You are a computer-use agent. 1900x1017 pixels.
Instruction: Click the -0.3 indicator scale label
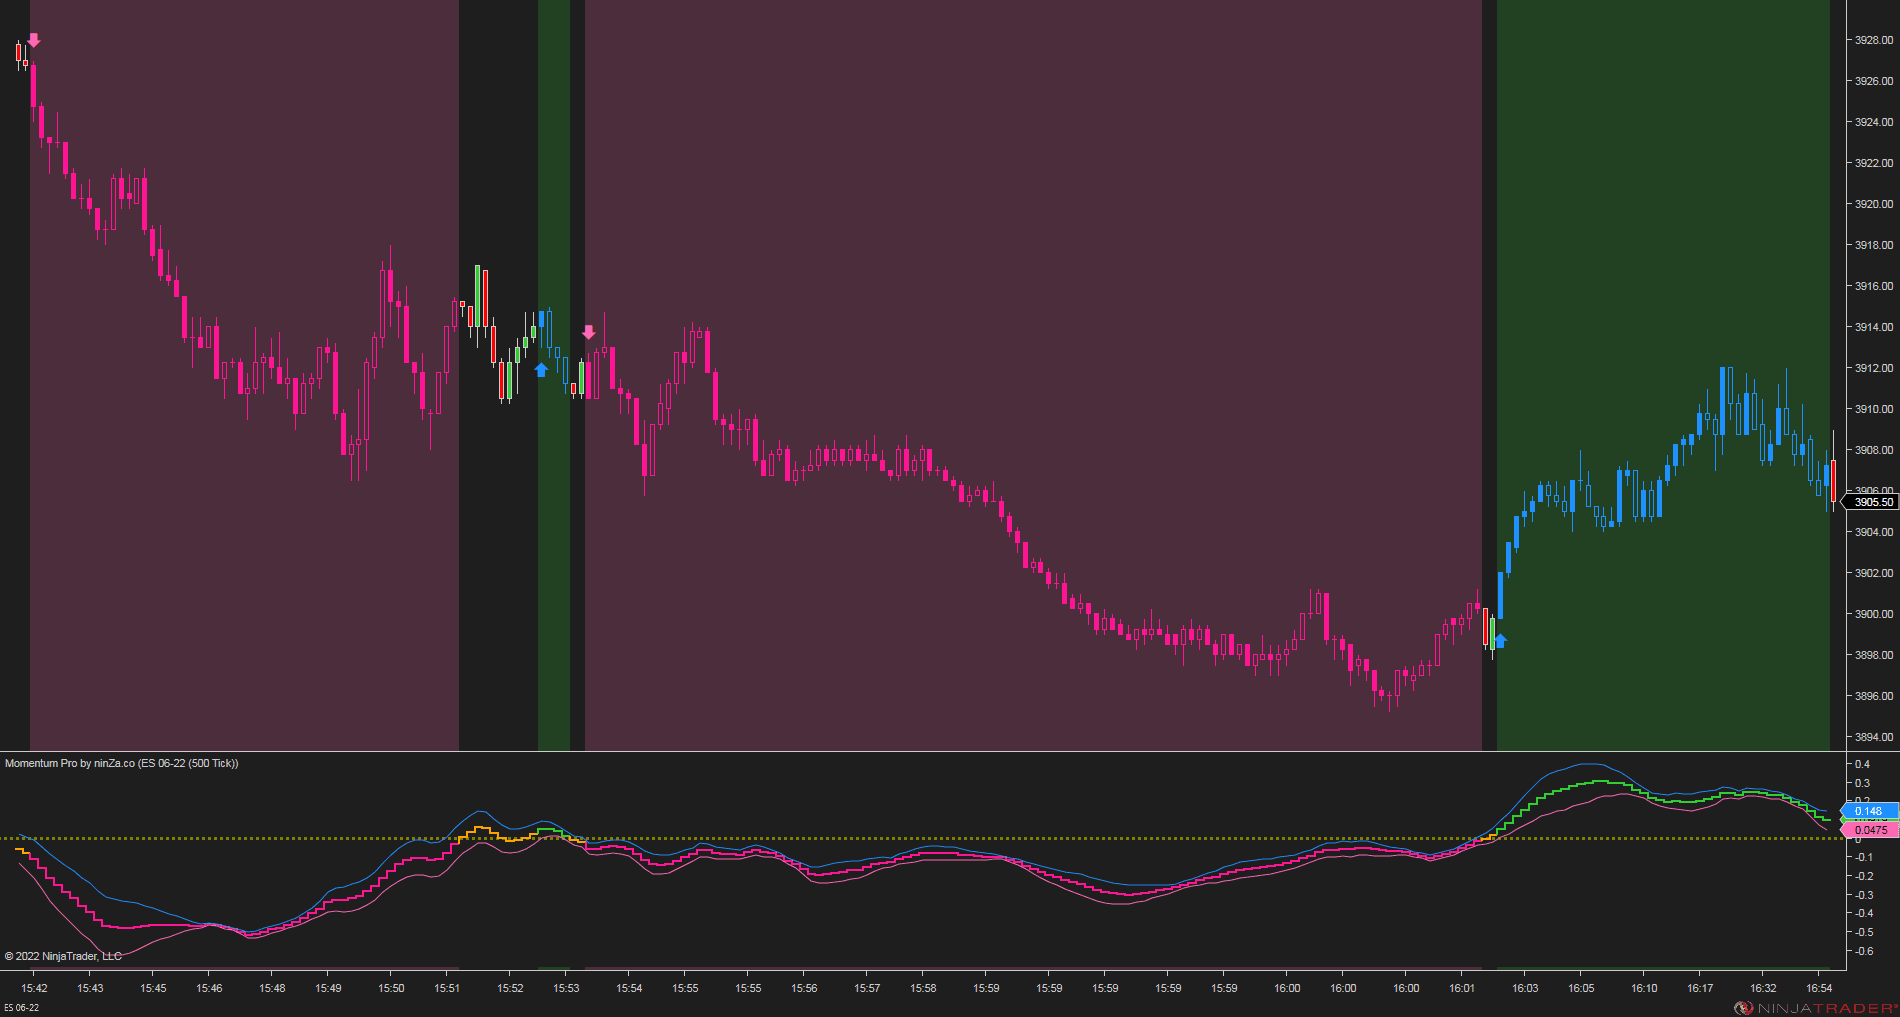(1862, 895)
